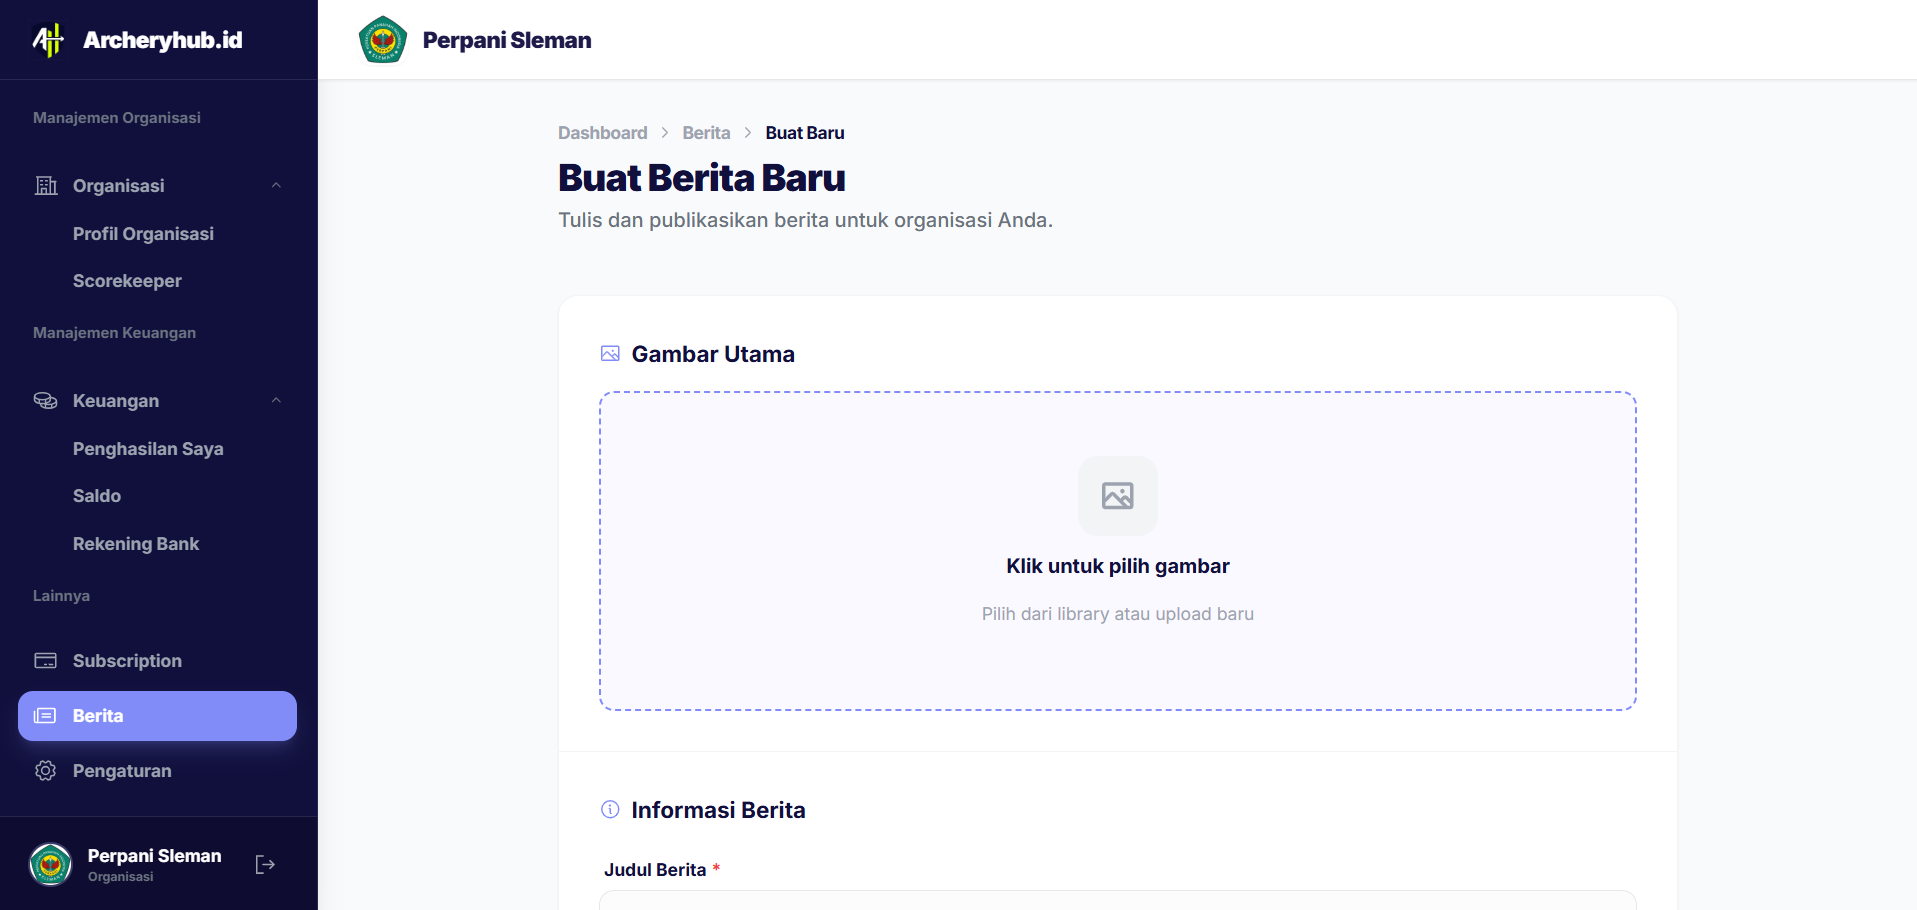Navigate back via the Dashboard breadcrumb
Viewport: 1917px width, 910px height.
tap(602, 132)
